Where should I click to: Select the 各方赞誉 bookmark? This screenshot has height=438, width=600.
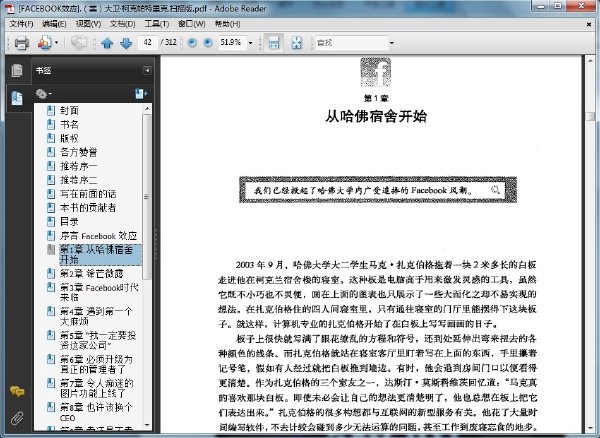click(78, 152)
